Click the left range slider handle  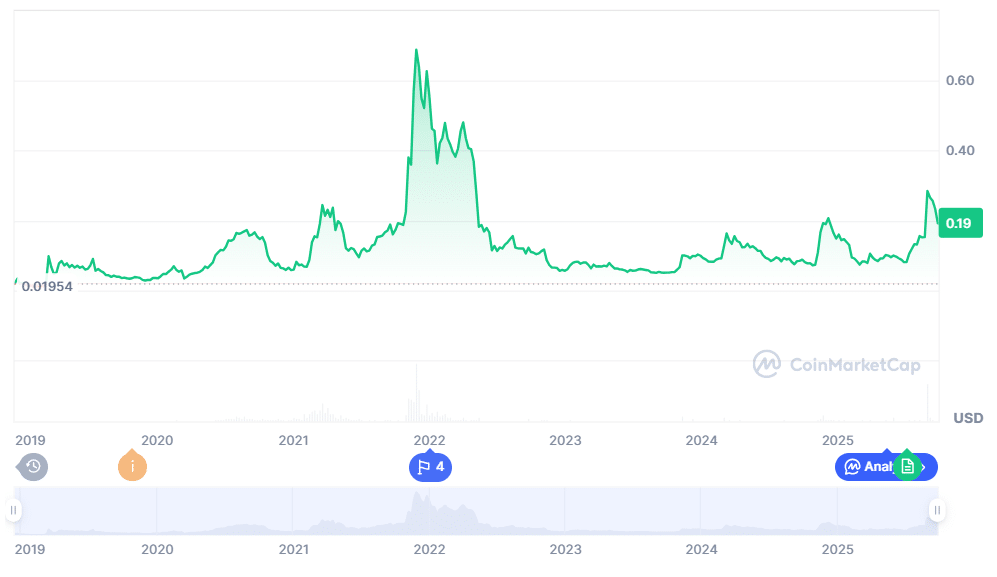[x=14, y=510]
